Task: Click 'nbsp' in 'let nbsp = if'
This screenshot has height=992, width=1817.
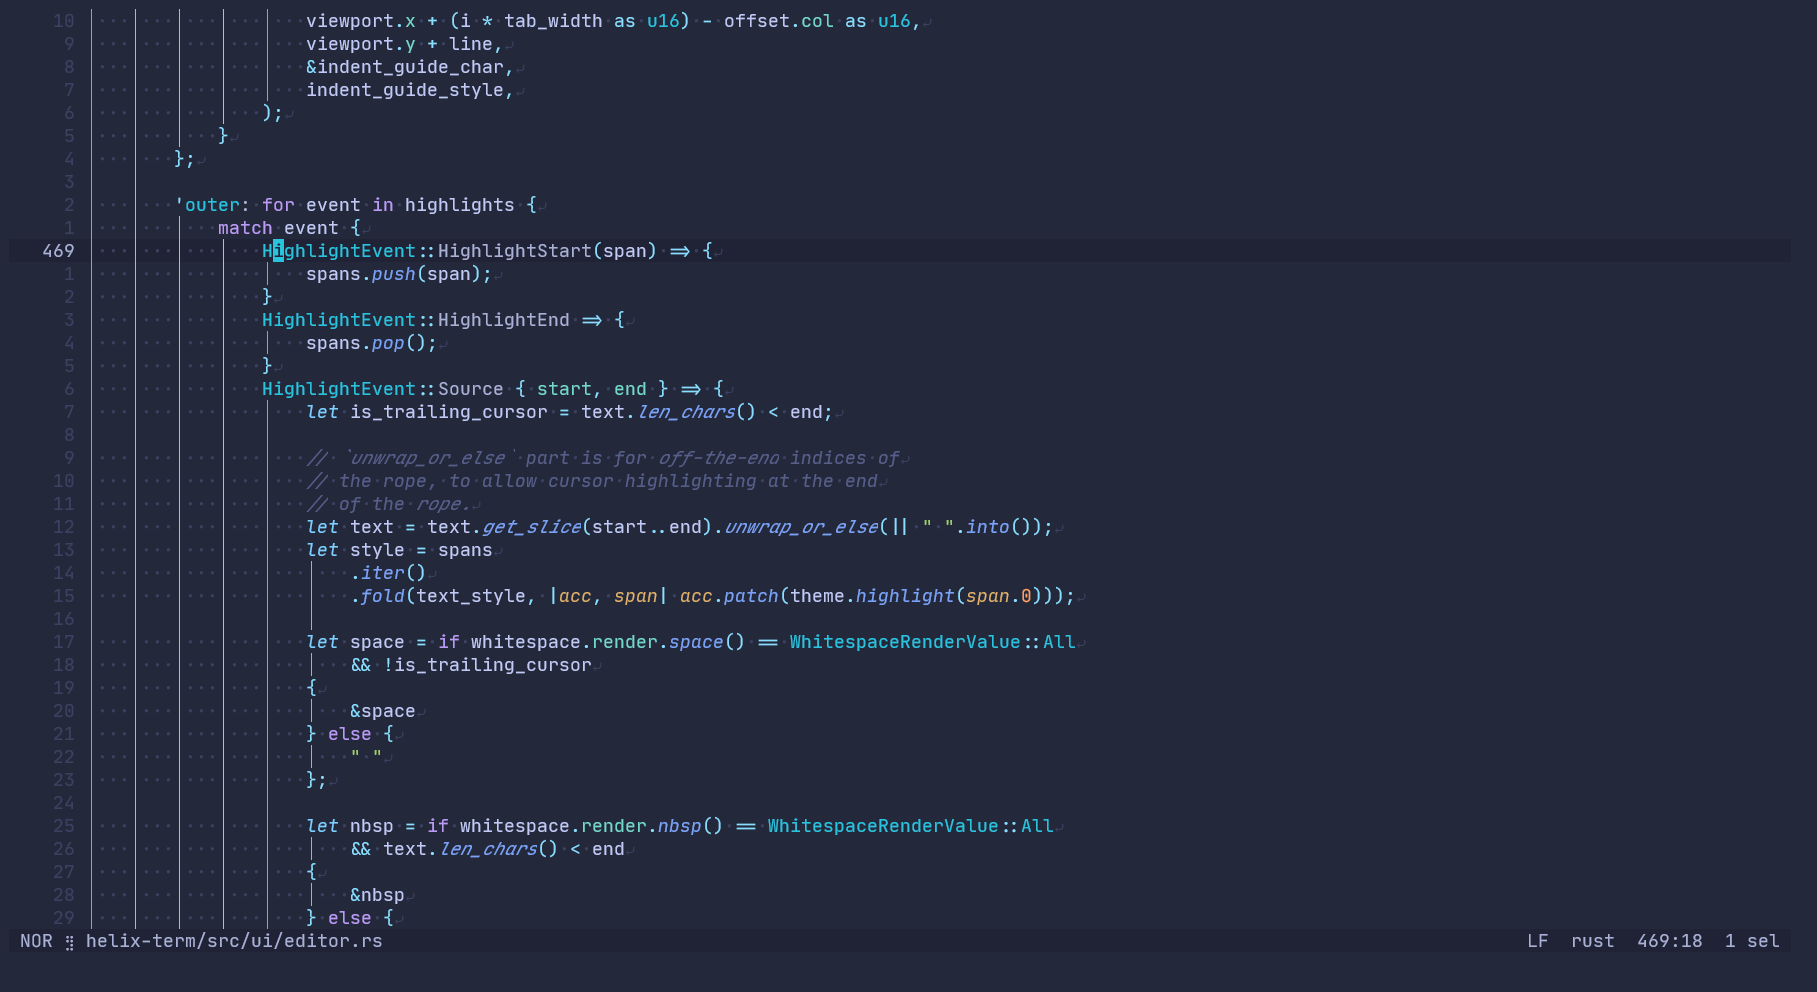Action: [x=372, y=826]
